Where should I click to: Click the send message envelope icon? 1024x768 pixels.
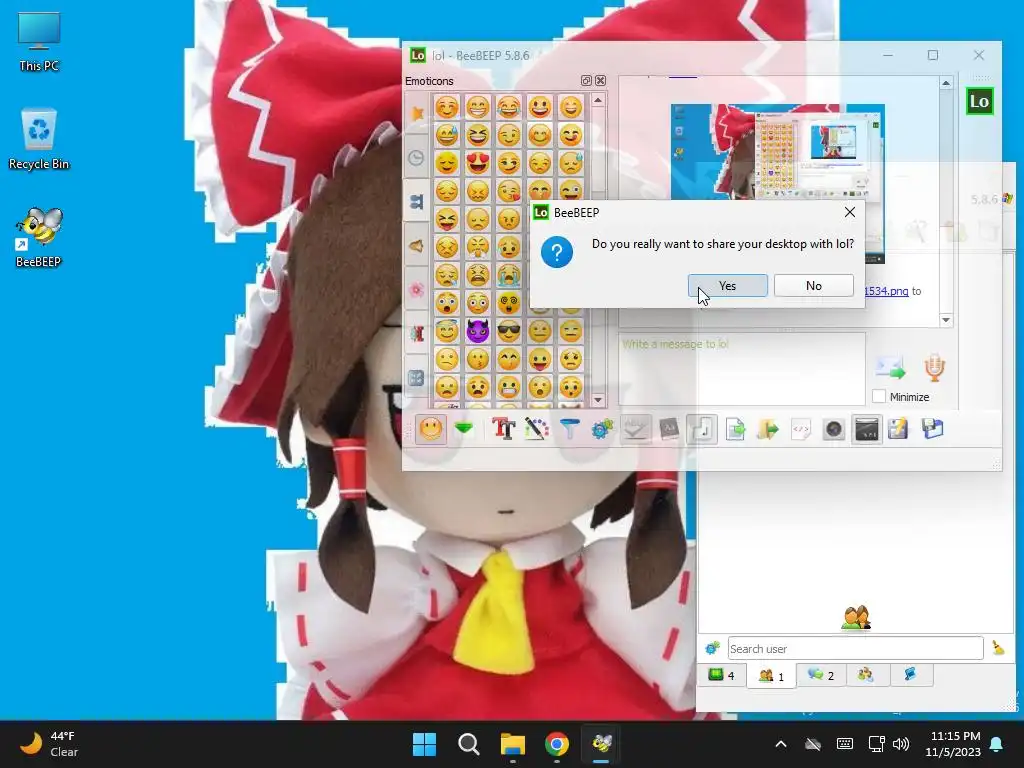pyautogui.click(x=891, y=368)
